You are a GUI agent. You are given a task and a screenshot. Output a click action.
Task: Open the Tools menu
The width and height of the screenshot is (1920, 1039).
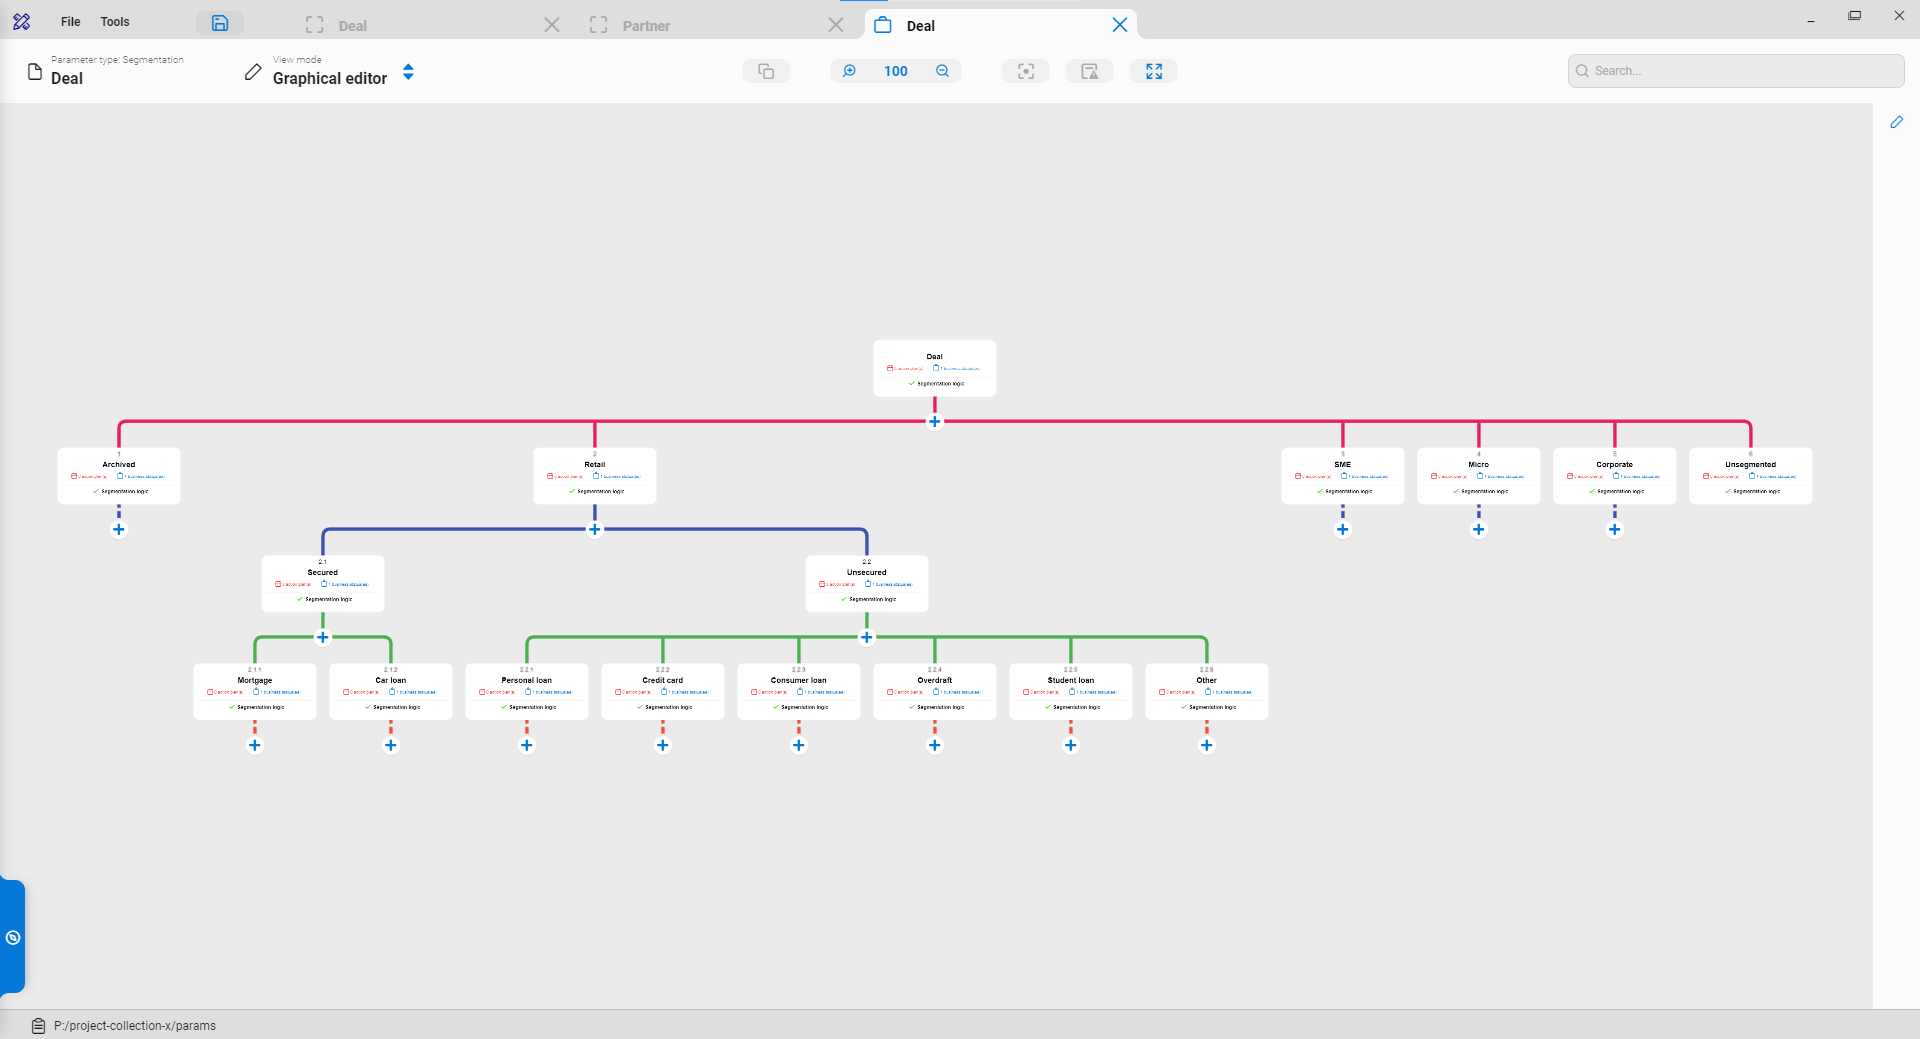[x=114, y=21]
